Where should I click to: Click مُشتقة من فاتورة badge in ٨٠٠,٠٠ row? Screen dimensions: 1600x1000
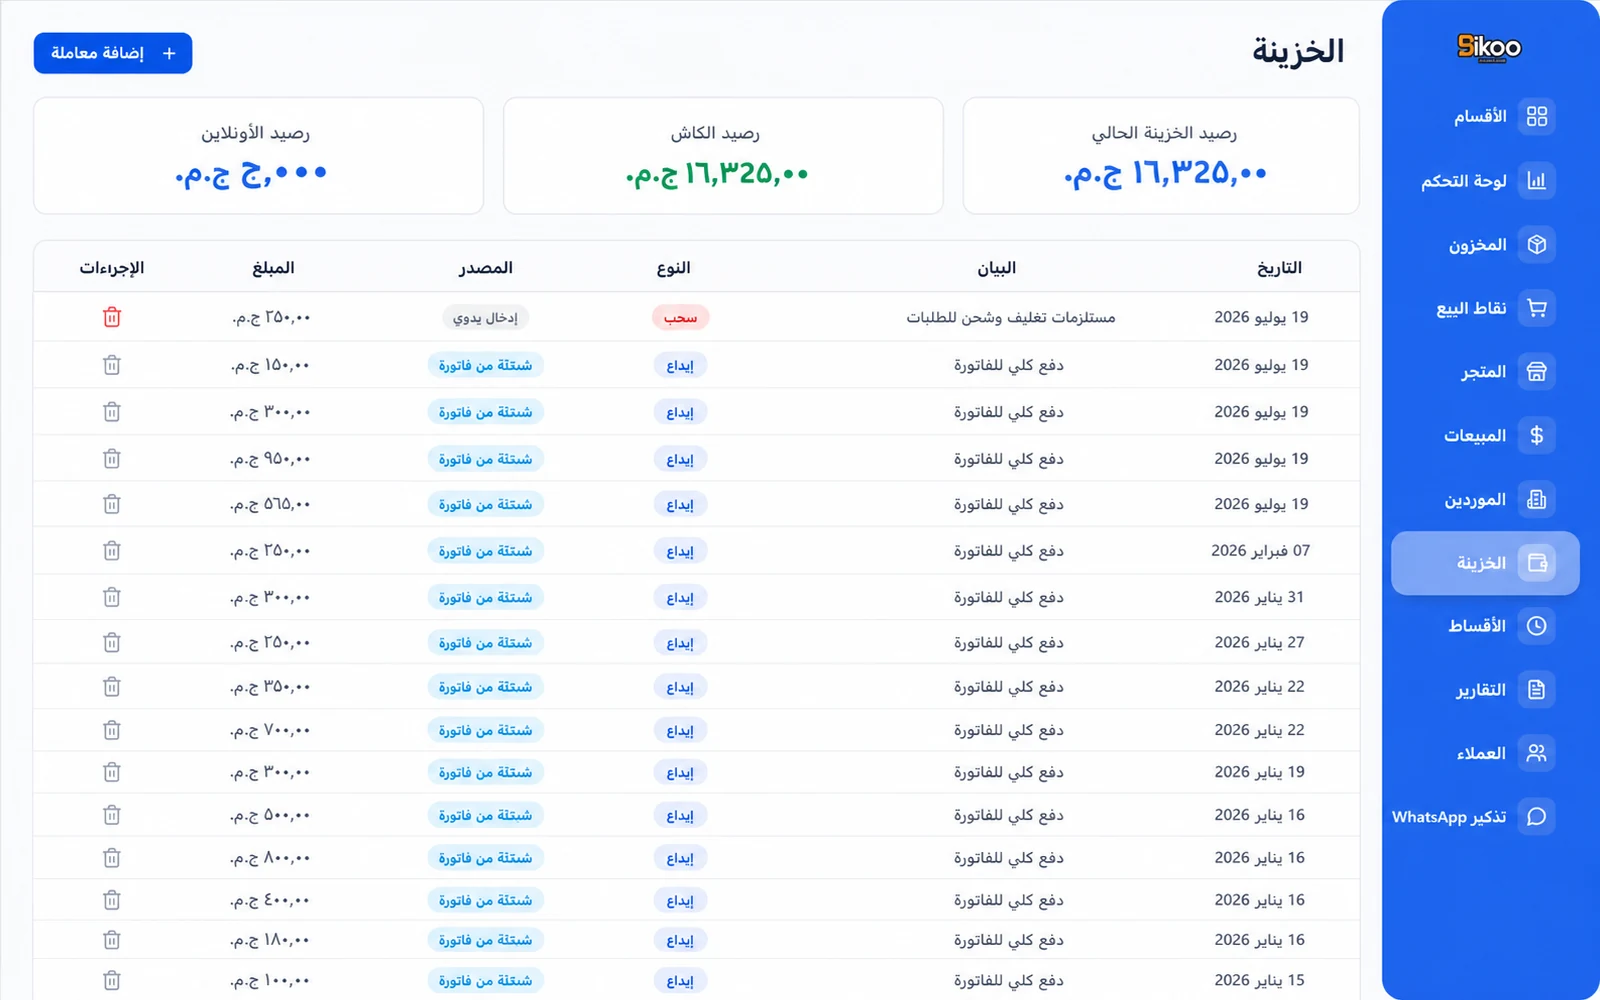click(x=485, y=858)
